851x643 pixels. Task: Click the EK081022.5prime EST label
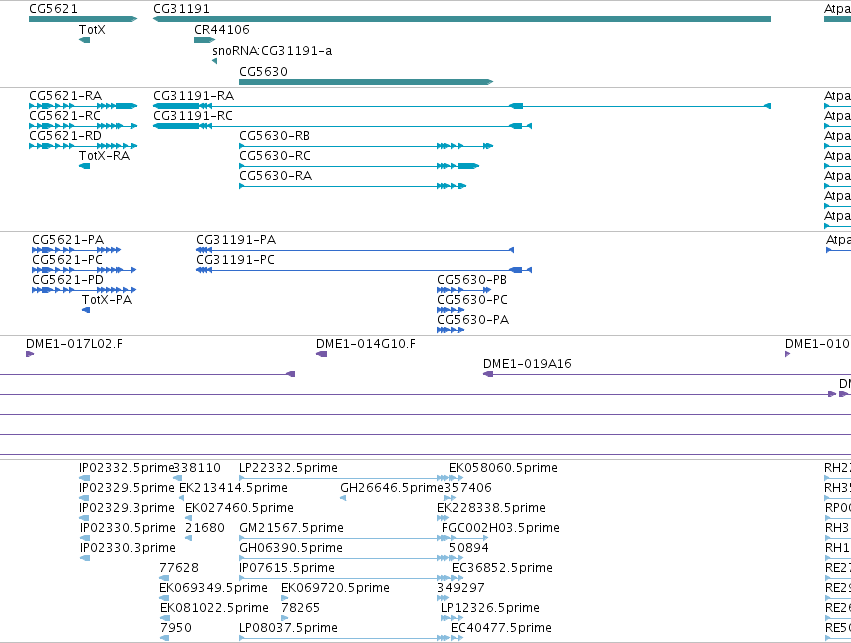click(214, 609)
